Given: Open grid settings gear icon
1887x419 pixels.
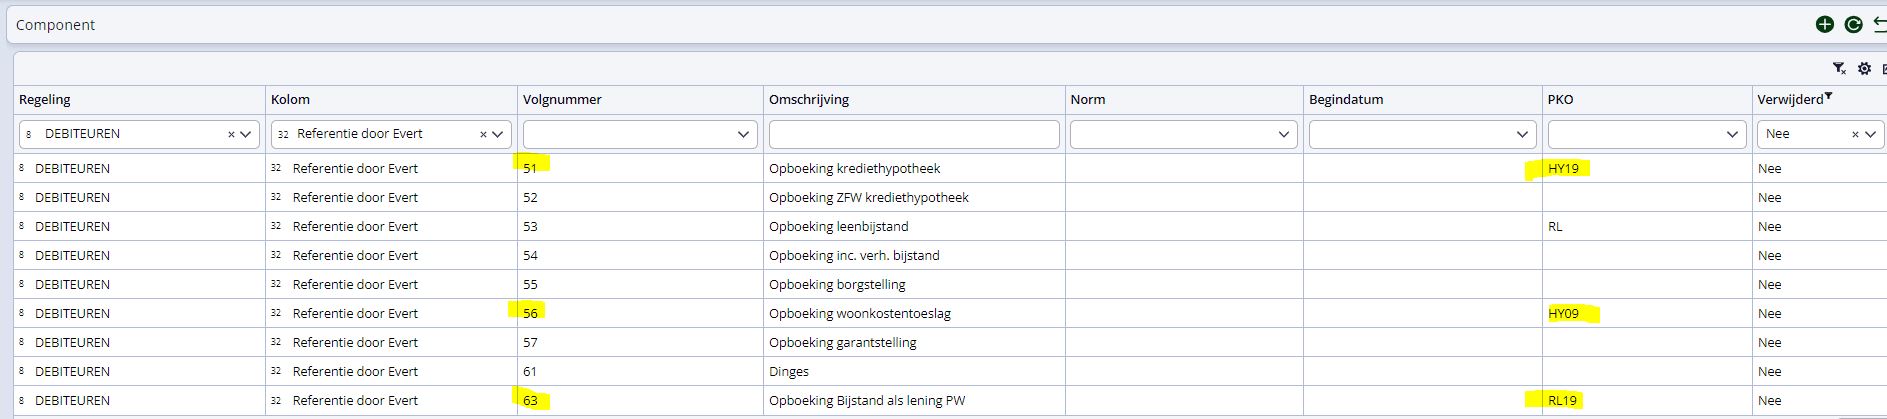Looking at the screenshot, I should point(1864,69).
